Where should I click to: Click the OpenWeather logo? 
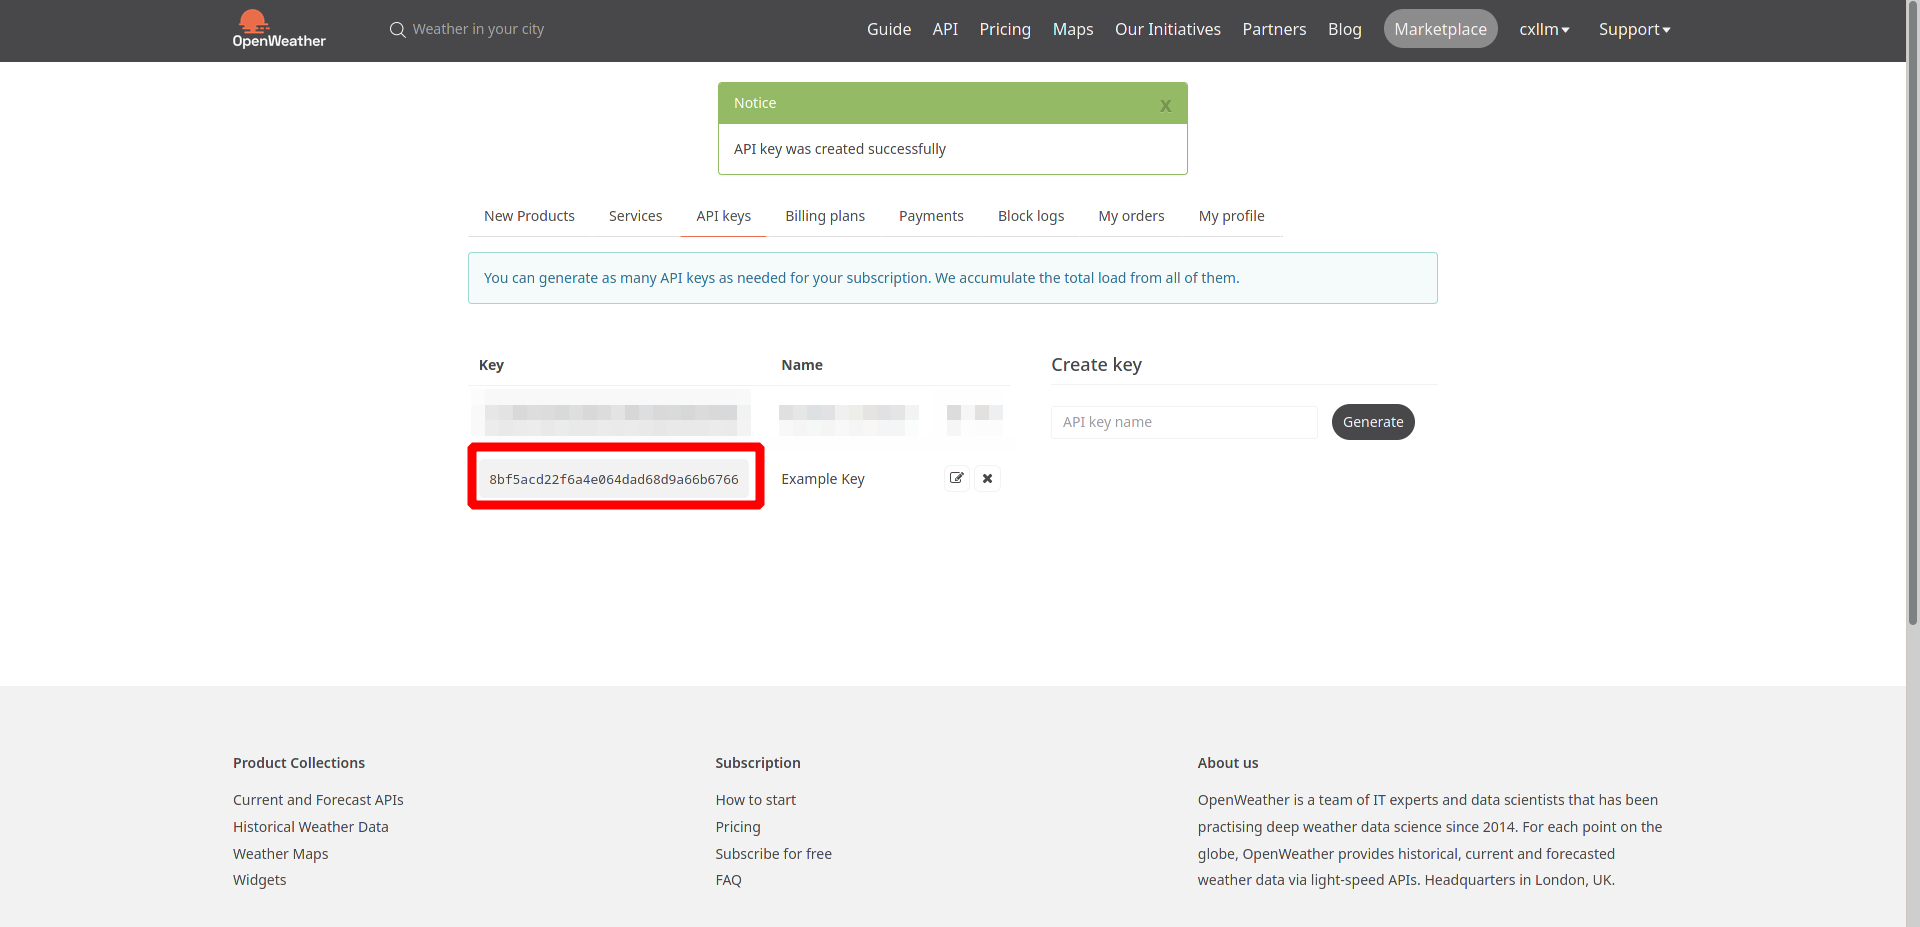click(x=279, y=29)
